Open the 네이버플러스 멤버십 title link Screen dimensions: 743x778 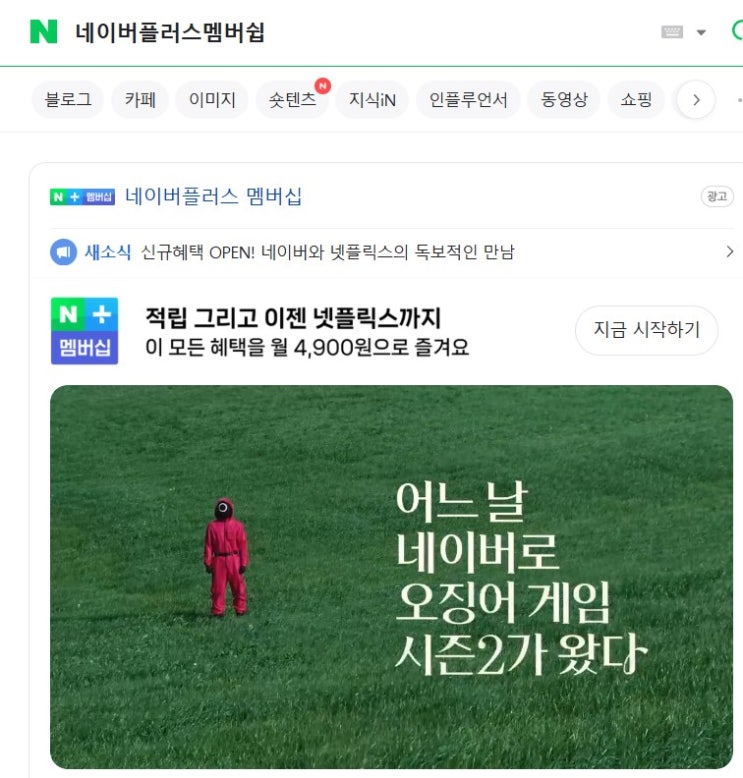pyautogui.click(x=213, y=196)
